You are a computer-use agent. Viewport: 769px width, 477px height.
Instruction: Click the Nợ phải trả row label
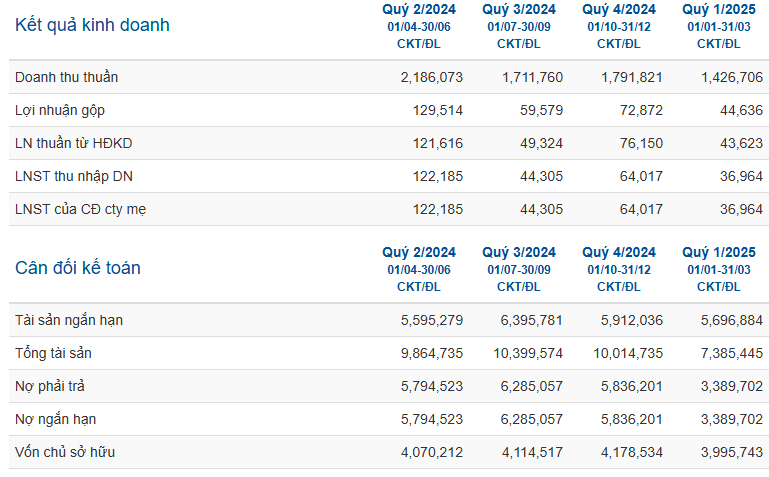point(50,386)
